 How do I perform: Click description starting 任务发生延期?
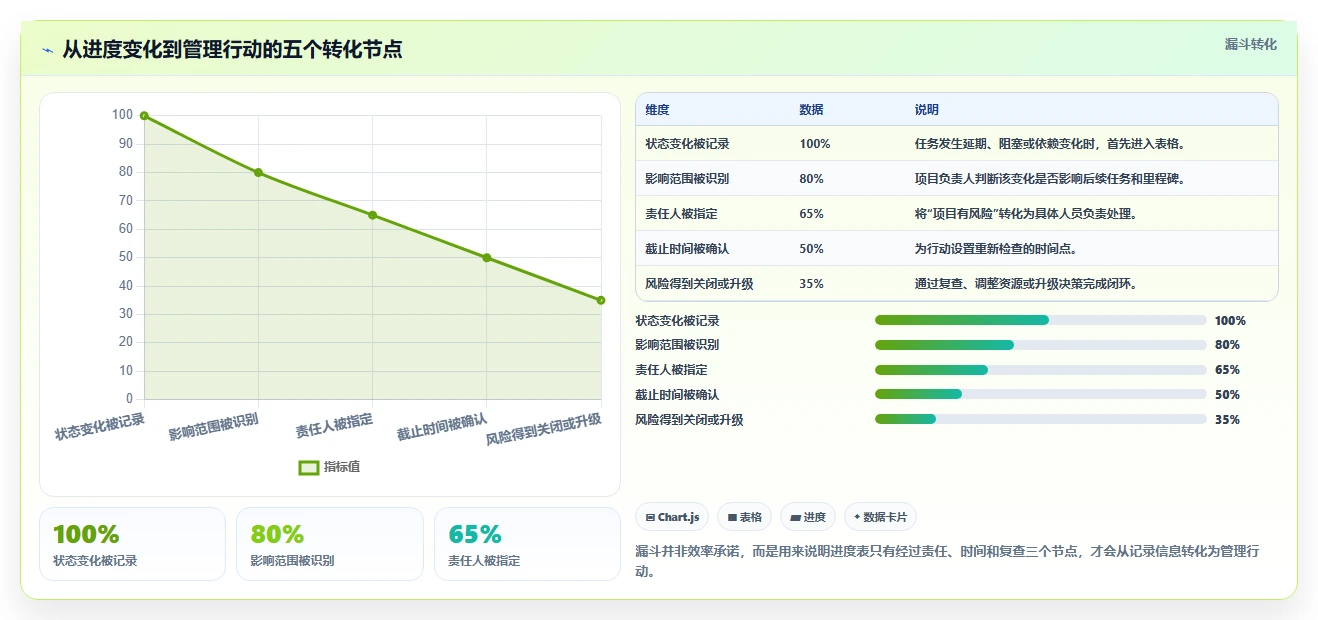[1050, 144]
